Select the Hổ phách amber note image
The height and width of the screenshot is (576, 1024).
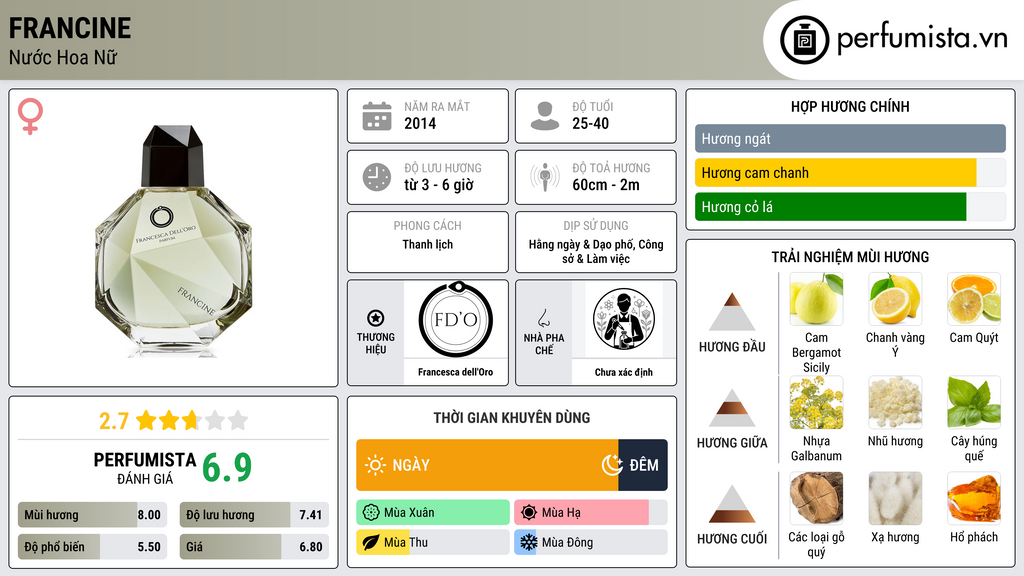pos(974,498)
